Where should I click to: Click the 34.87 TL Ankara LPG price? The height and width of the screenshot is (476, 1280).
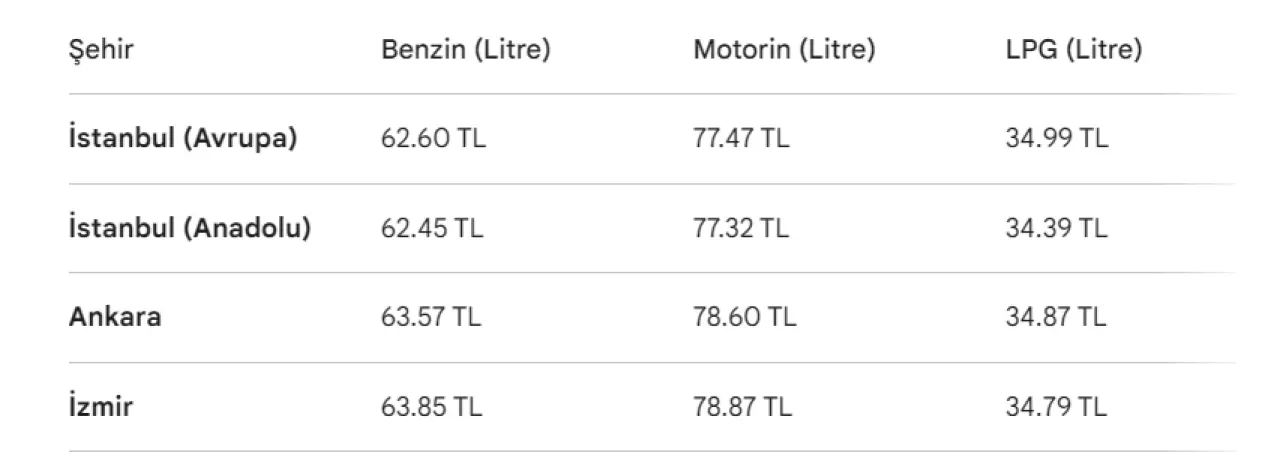point(1056,317)
